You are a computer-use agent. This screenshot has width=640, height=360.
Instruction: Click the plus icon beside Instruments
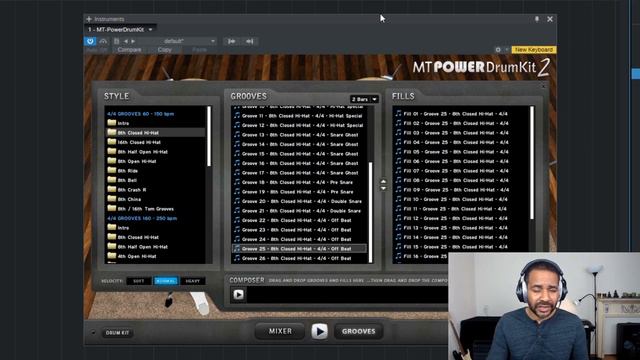pyautogui.click(x=89, y=19)
